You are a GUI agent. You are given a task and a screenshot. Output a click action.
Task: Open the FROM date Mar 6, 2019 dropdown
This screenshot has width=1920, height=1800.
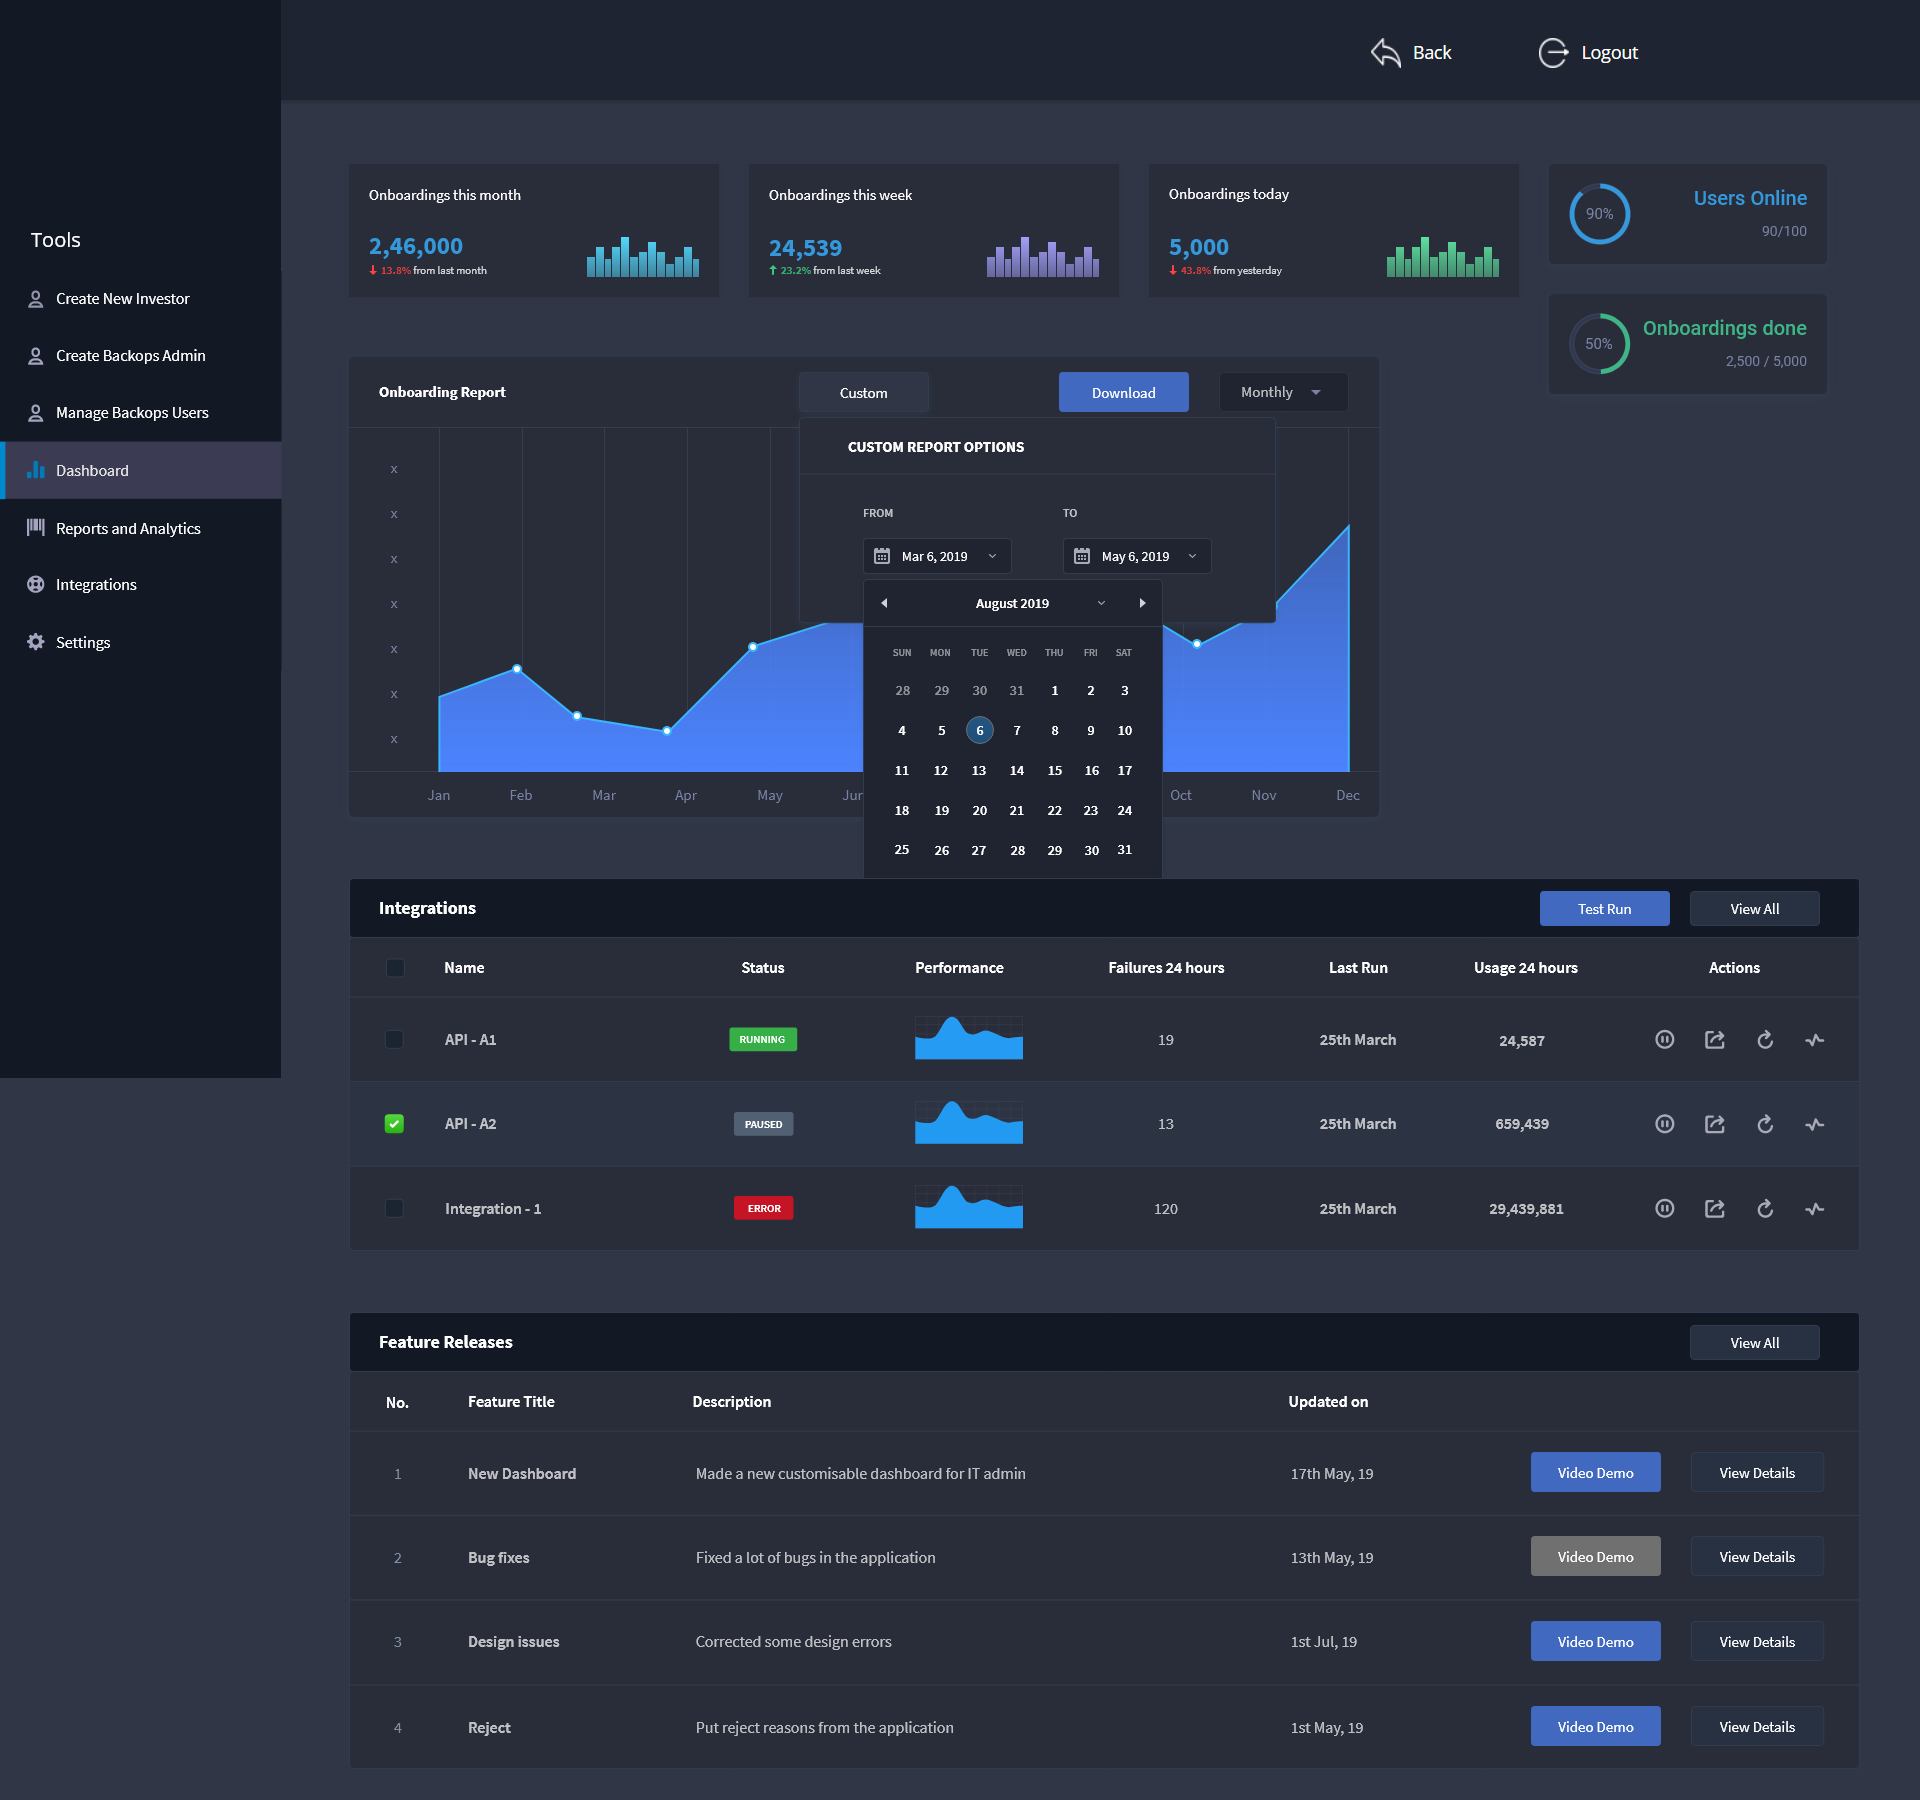tap(937, 556)
